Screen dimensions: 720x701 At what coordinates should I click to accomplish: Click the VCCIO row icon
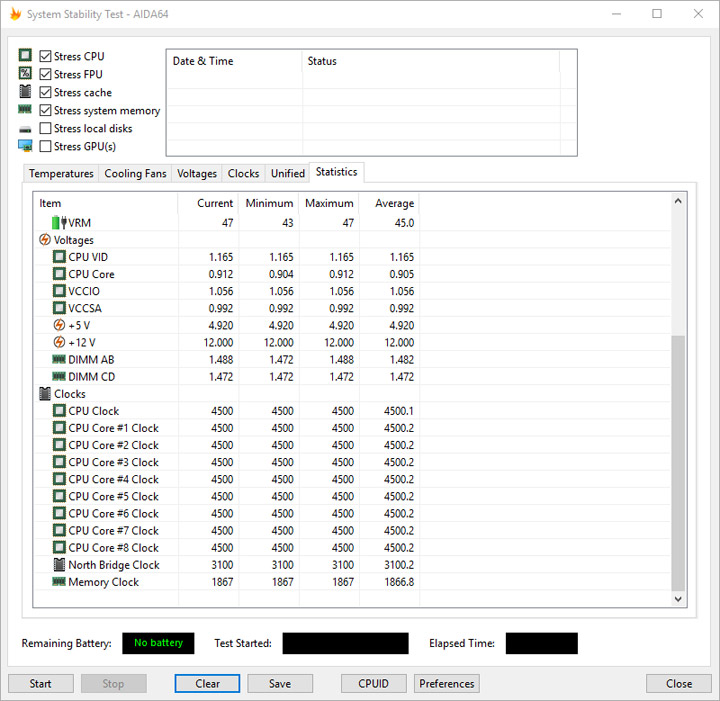(59, 291)
